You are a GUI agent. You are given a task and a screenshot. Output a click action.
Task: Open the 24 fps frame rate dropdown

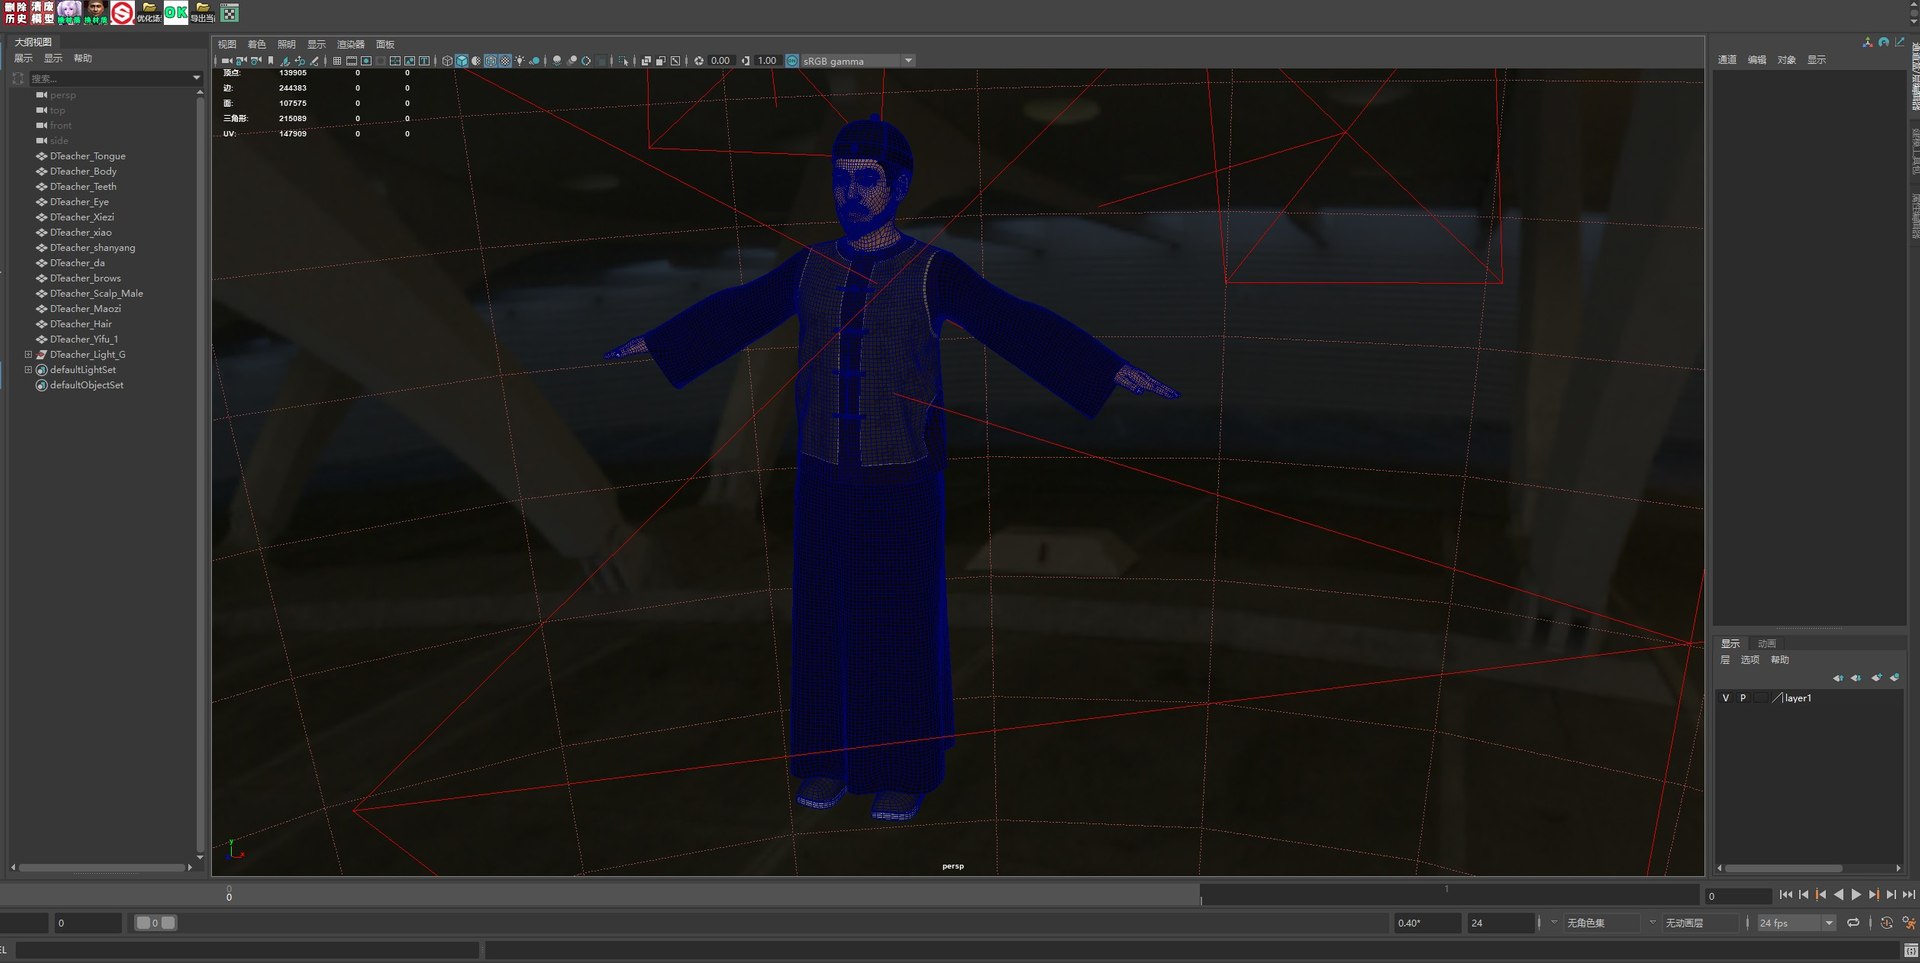(x=1828, y=923)
